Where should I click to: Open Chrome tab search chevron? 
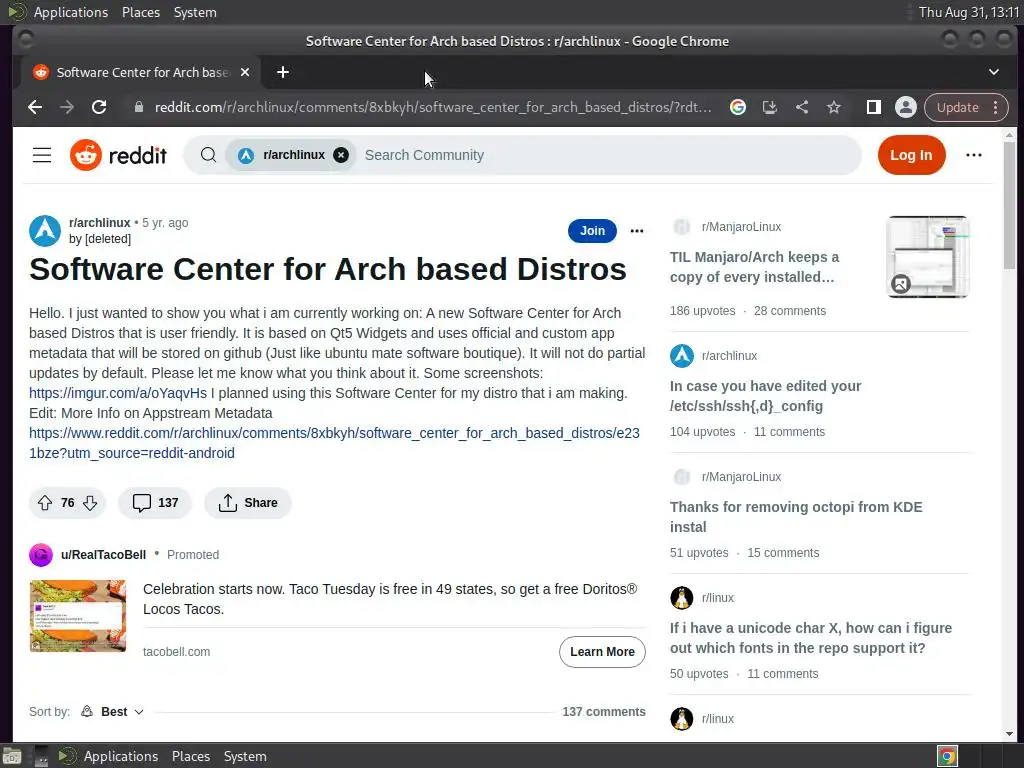(993, 72)
